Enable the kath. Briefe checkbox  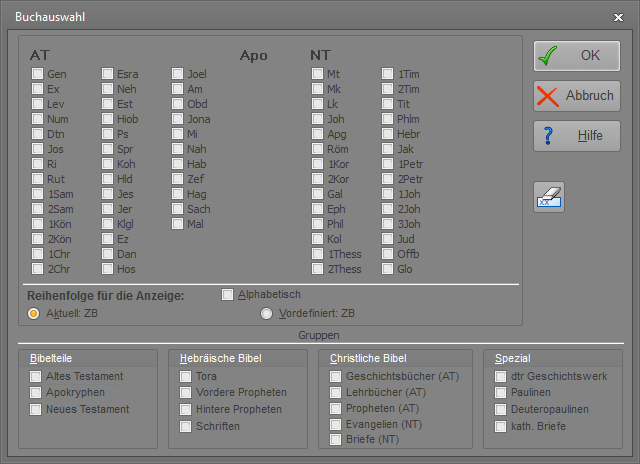coord(501,427)
